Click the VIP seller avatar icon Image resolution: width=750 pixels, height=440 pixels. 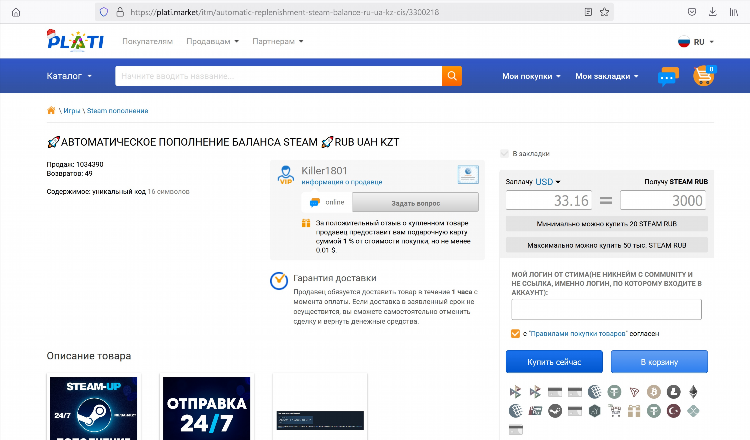point(286,175)
